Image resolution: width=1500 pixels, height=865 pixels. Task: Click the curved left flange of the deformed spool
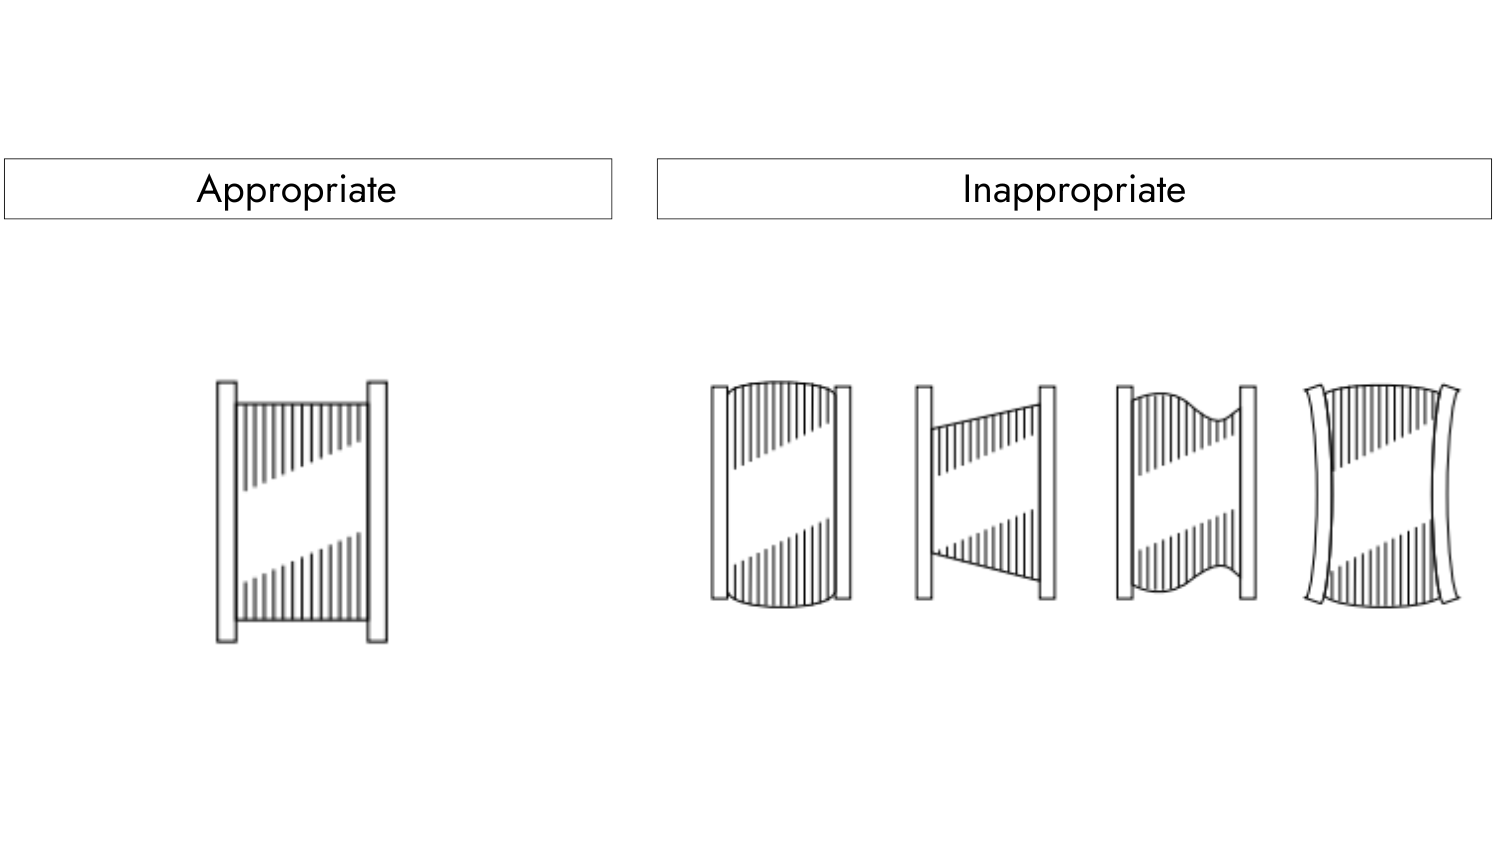click(1317, 494)
